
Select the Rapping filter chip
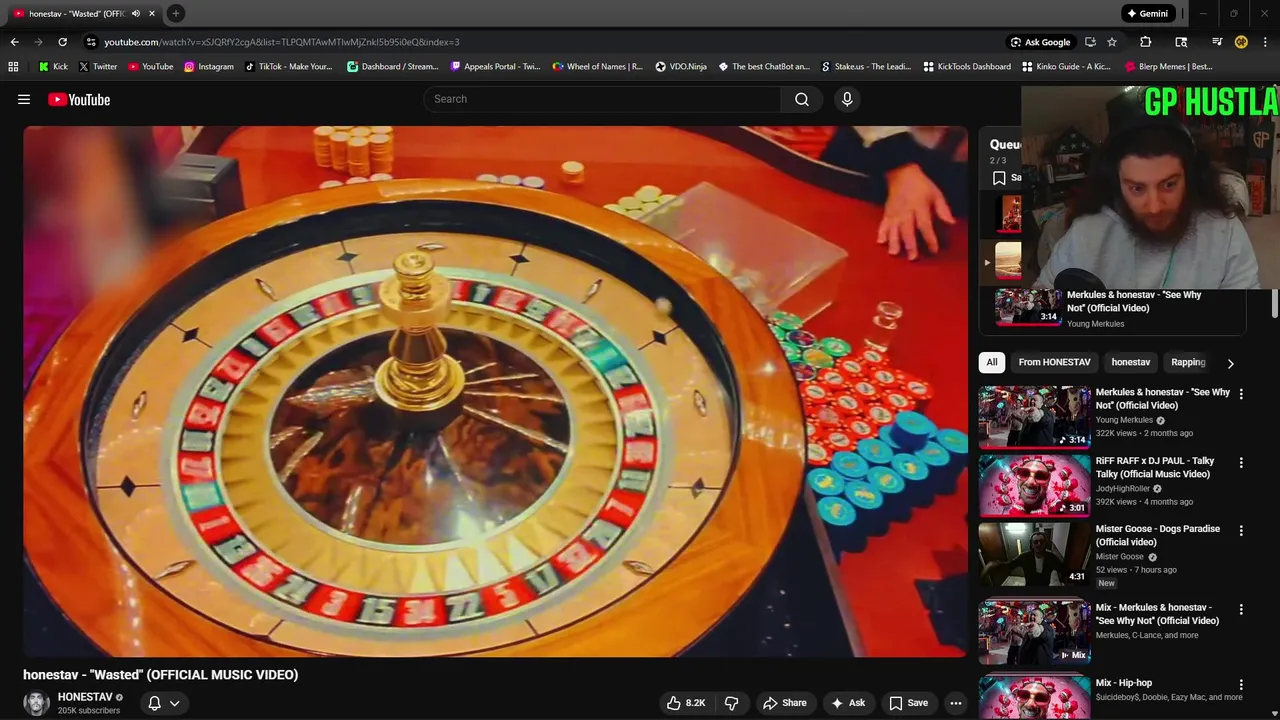(x=1188, y=362)
